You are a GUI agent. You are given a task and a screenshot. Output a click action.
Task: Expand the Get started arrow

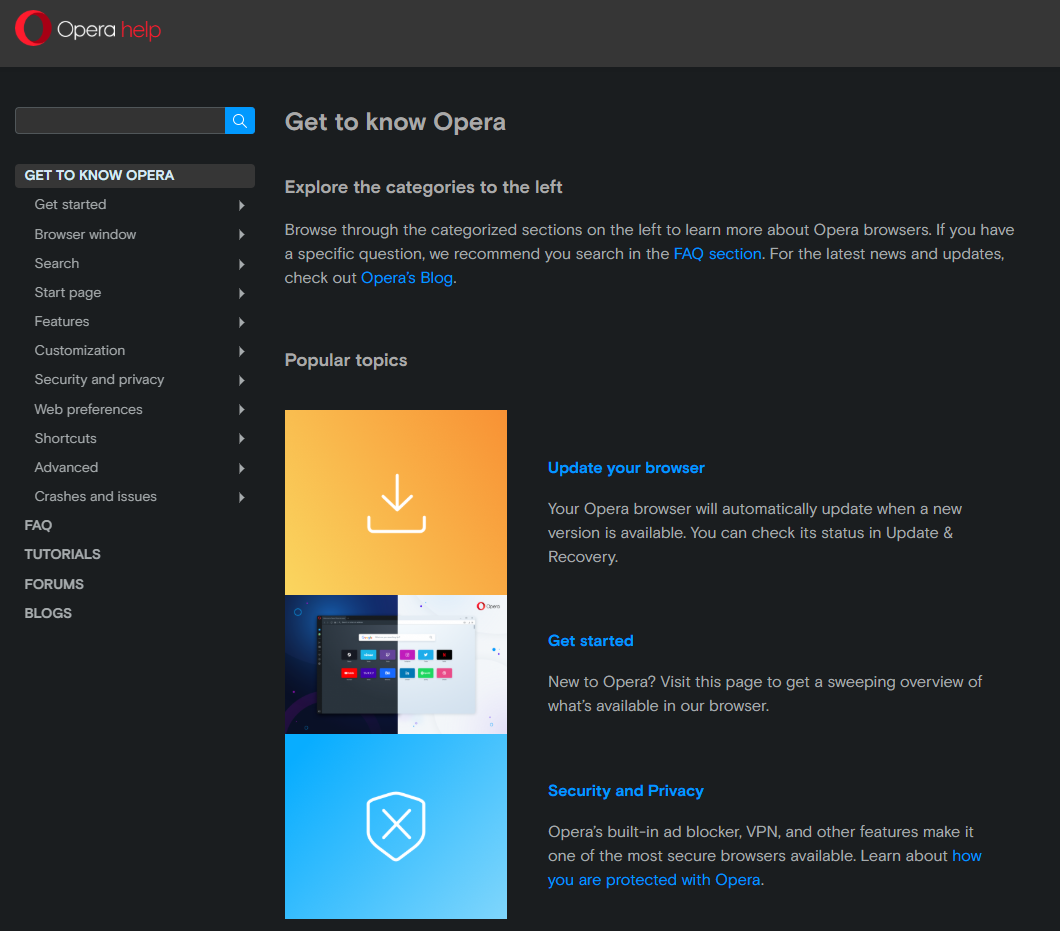(x=242, y=206)
